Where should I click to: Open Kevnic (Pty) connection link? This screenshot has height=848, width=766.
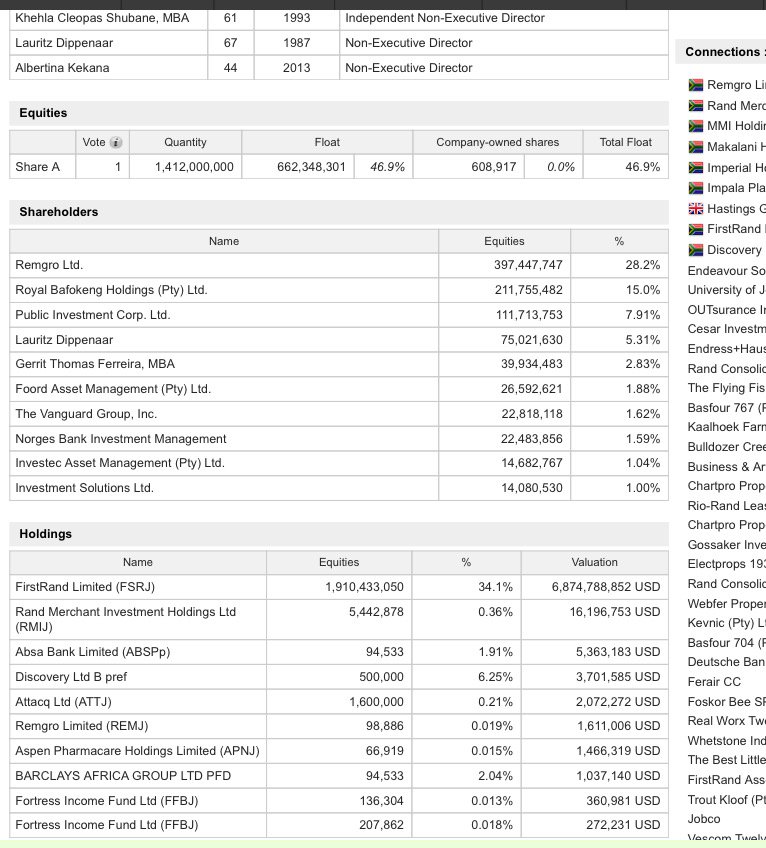tap(727, 623)
